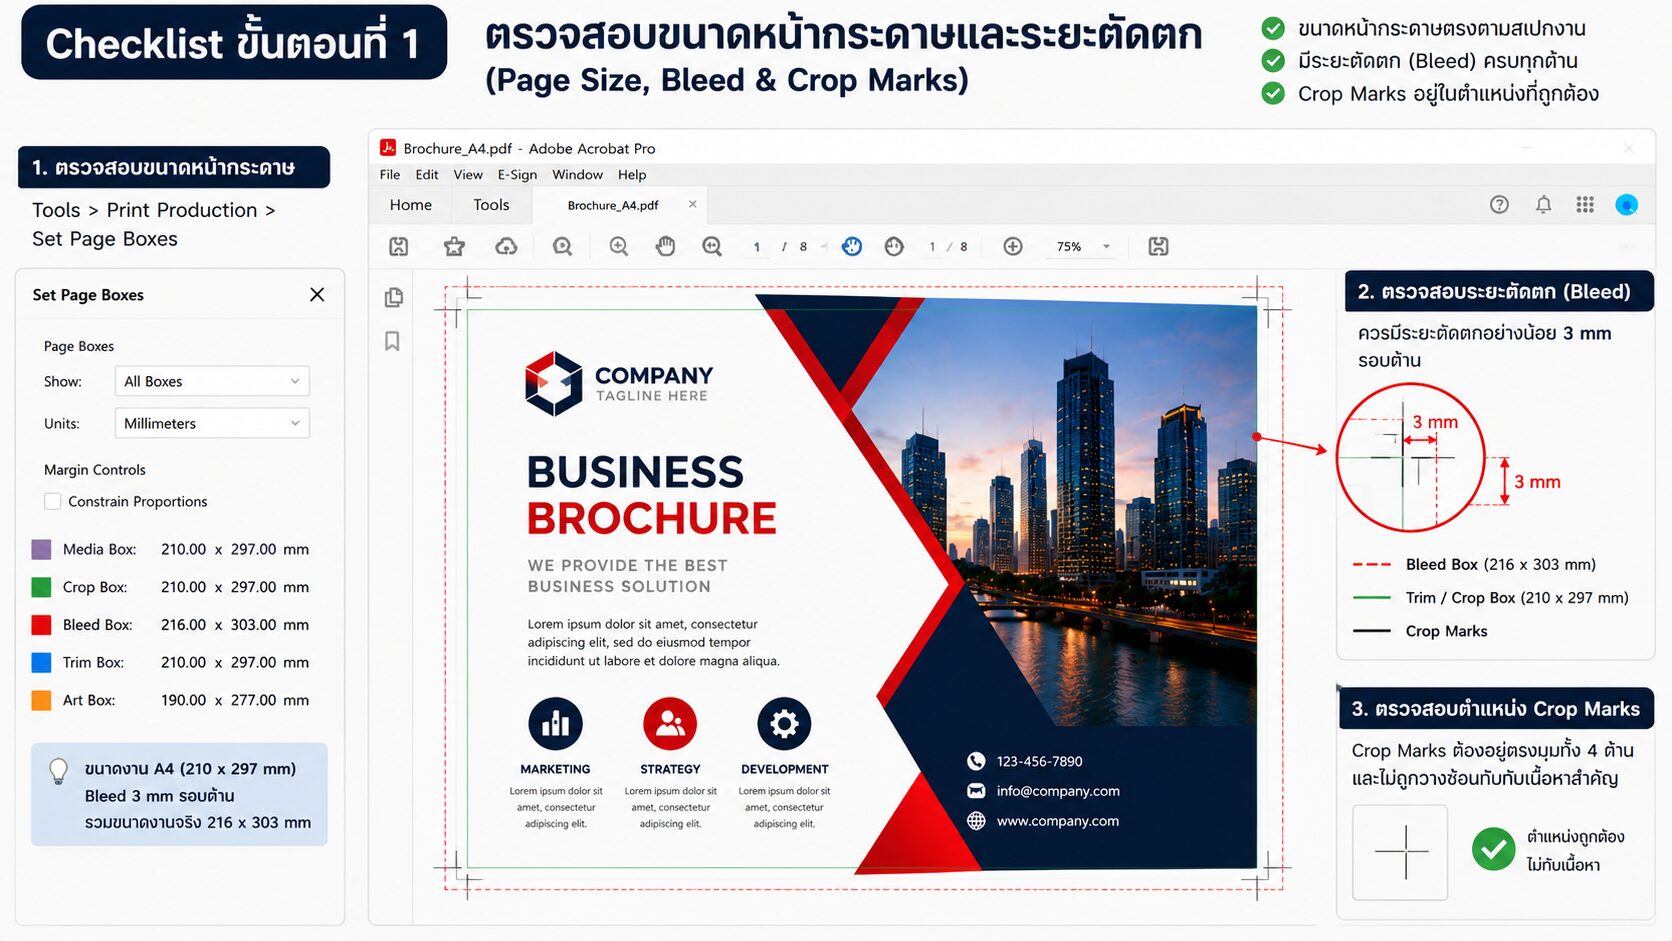This screenshot has height=941, width=1672.
Task: Open the page thumbnails pane icon
Action: pos(394,297)
